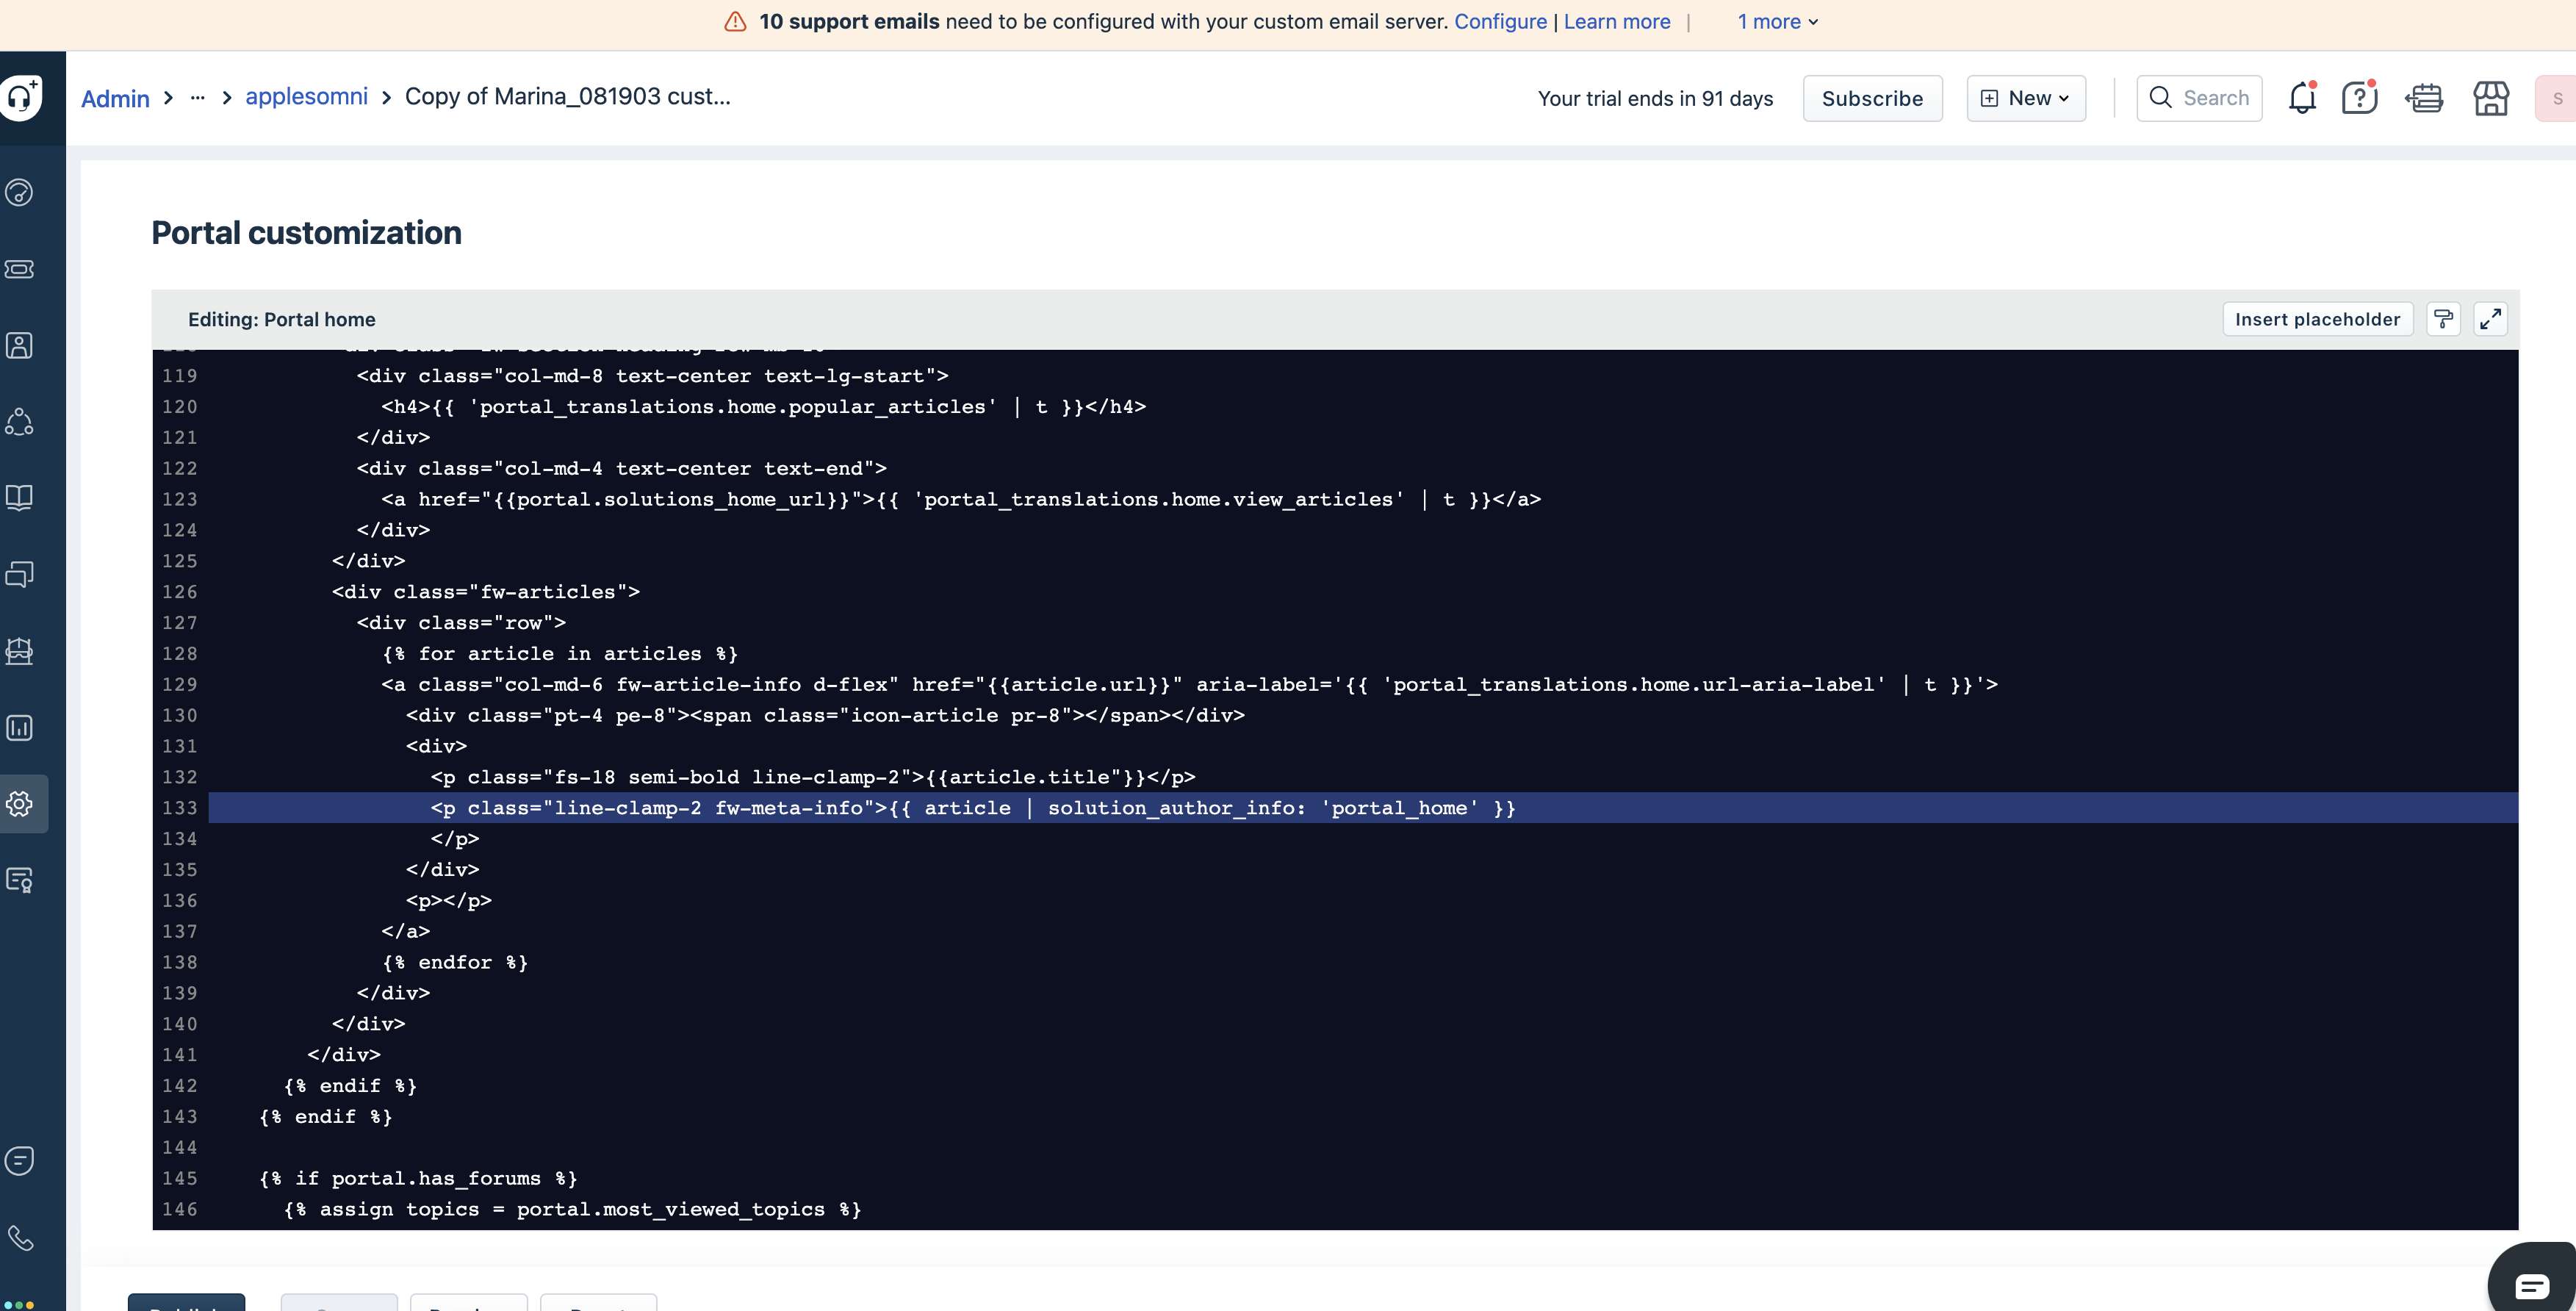Open the marketplace store icon
Screen dimensions: 2576x1311
point(2491,98)
